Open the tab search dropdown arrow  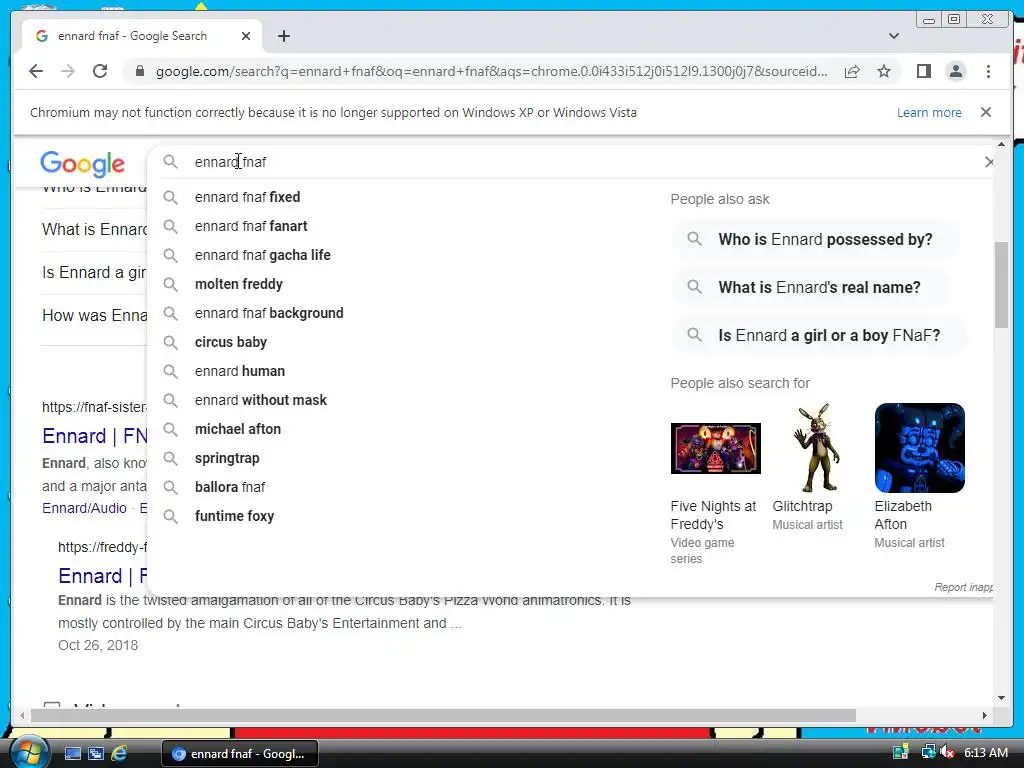pyautogui.click(x=893, y=36)
